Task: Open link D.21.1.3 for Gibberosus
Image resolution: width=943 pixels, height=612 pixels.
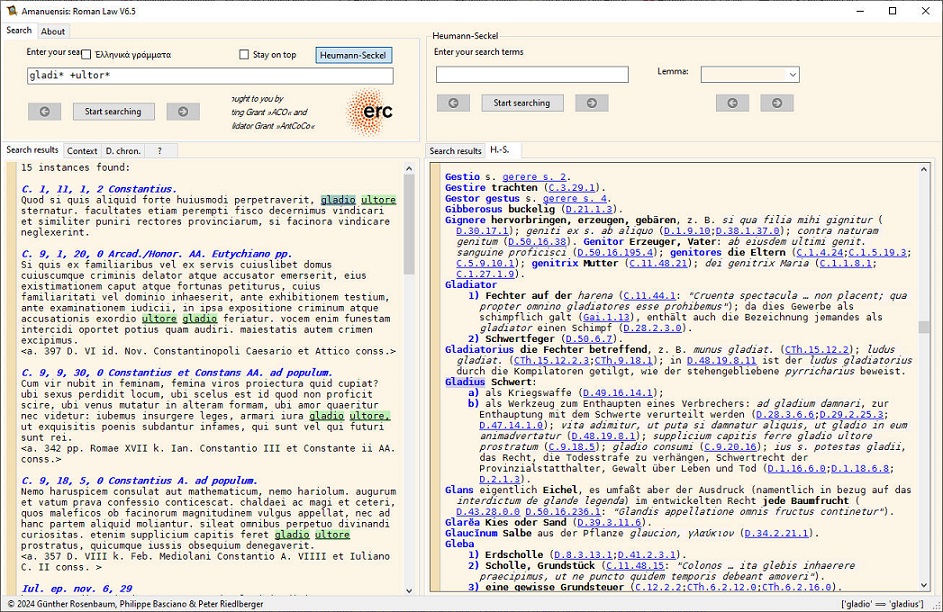Action: pyautogui.click(x=588, y=209)
